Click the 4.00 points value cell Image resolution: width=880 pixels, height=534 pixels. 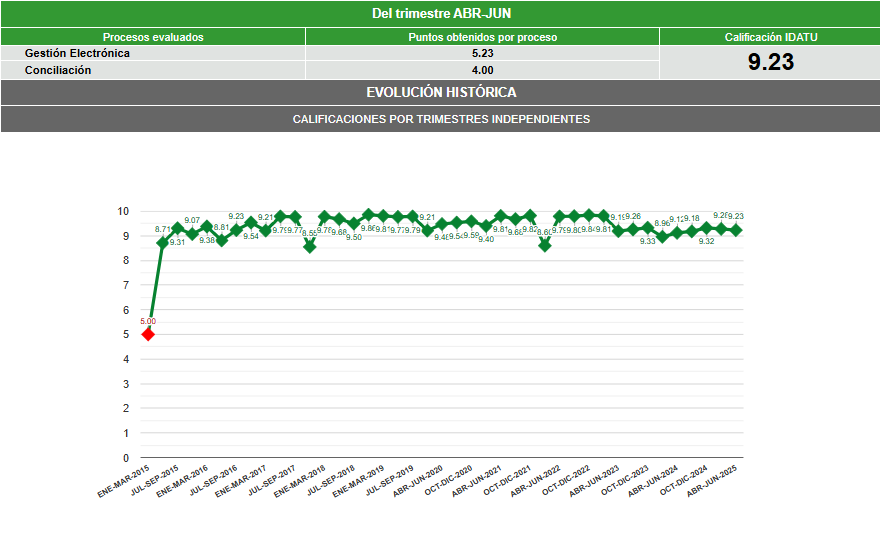click(482, 70)
